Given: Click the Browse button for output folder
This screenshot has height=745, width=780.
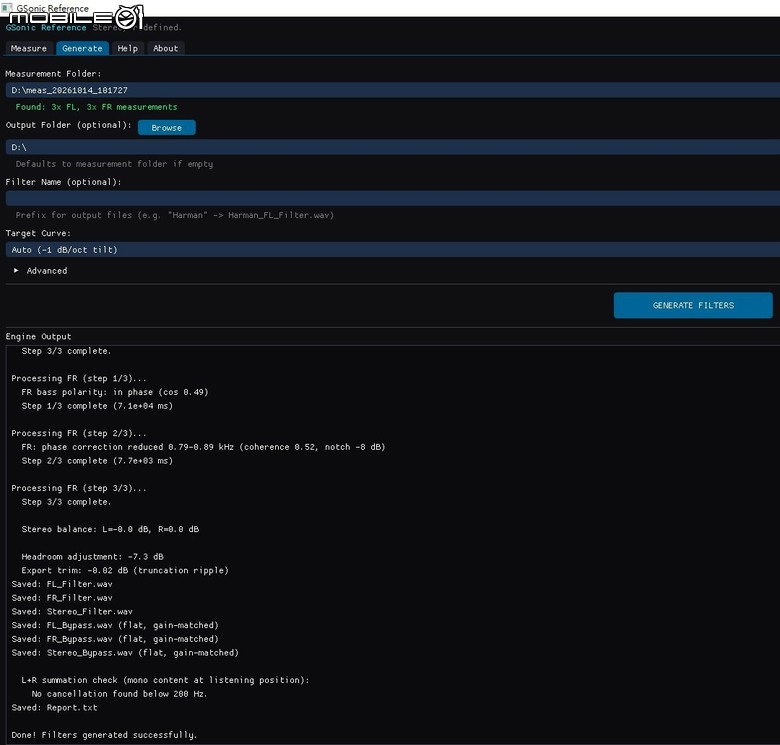Looking at the screenshot, I should pyautogui.click(x=167, y=127).
